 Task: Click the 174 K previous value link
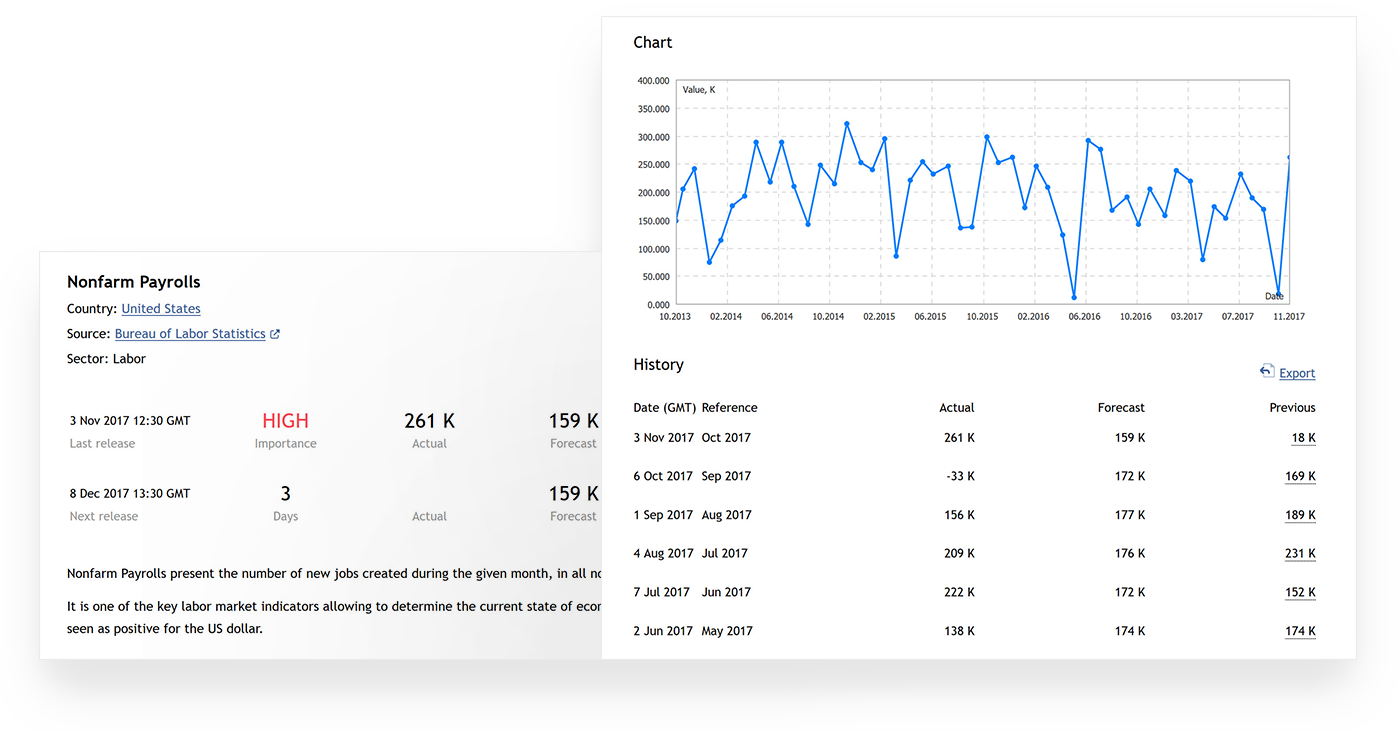1300,630
